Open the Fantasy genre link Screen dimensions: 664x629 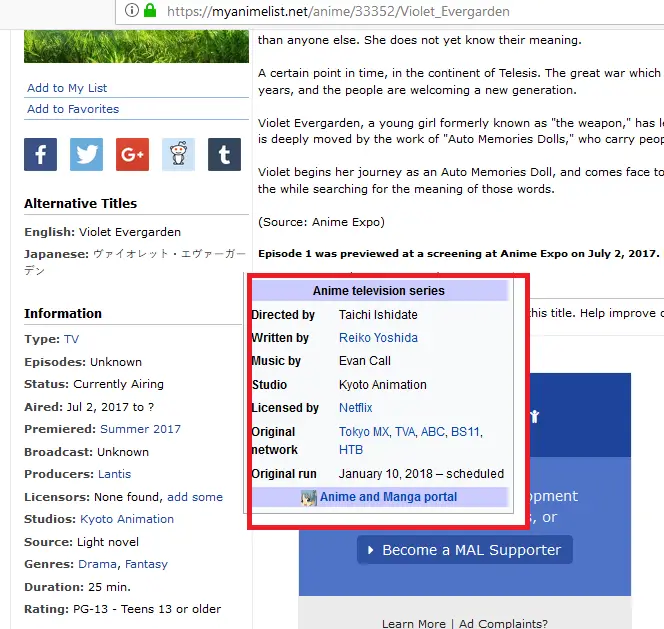click(146, 564)
